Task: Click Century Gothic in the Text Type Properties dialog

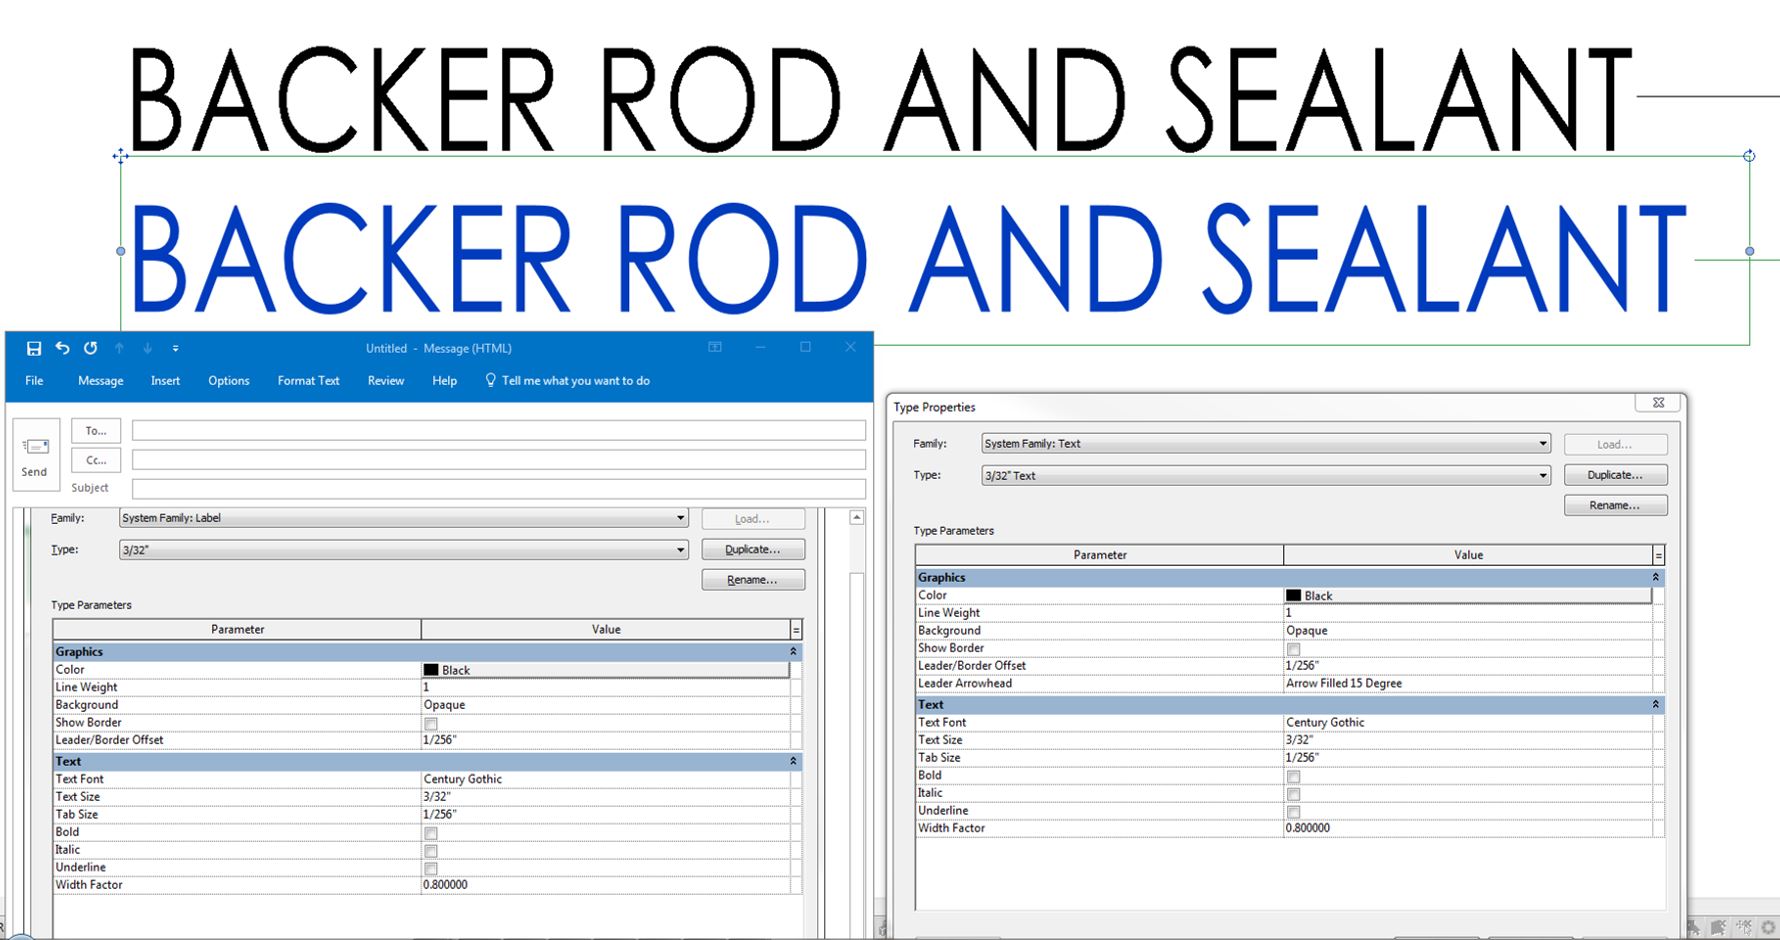Action: [1325, 722]
